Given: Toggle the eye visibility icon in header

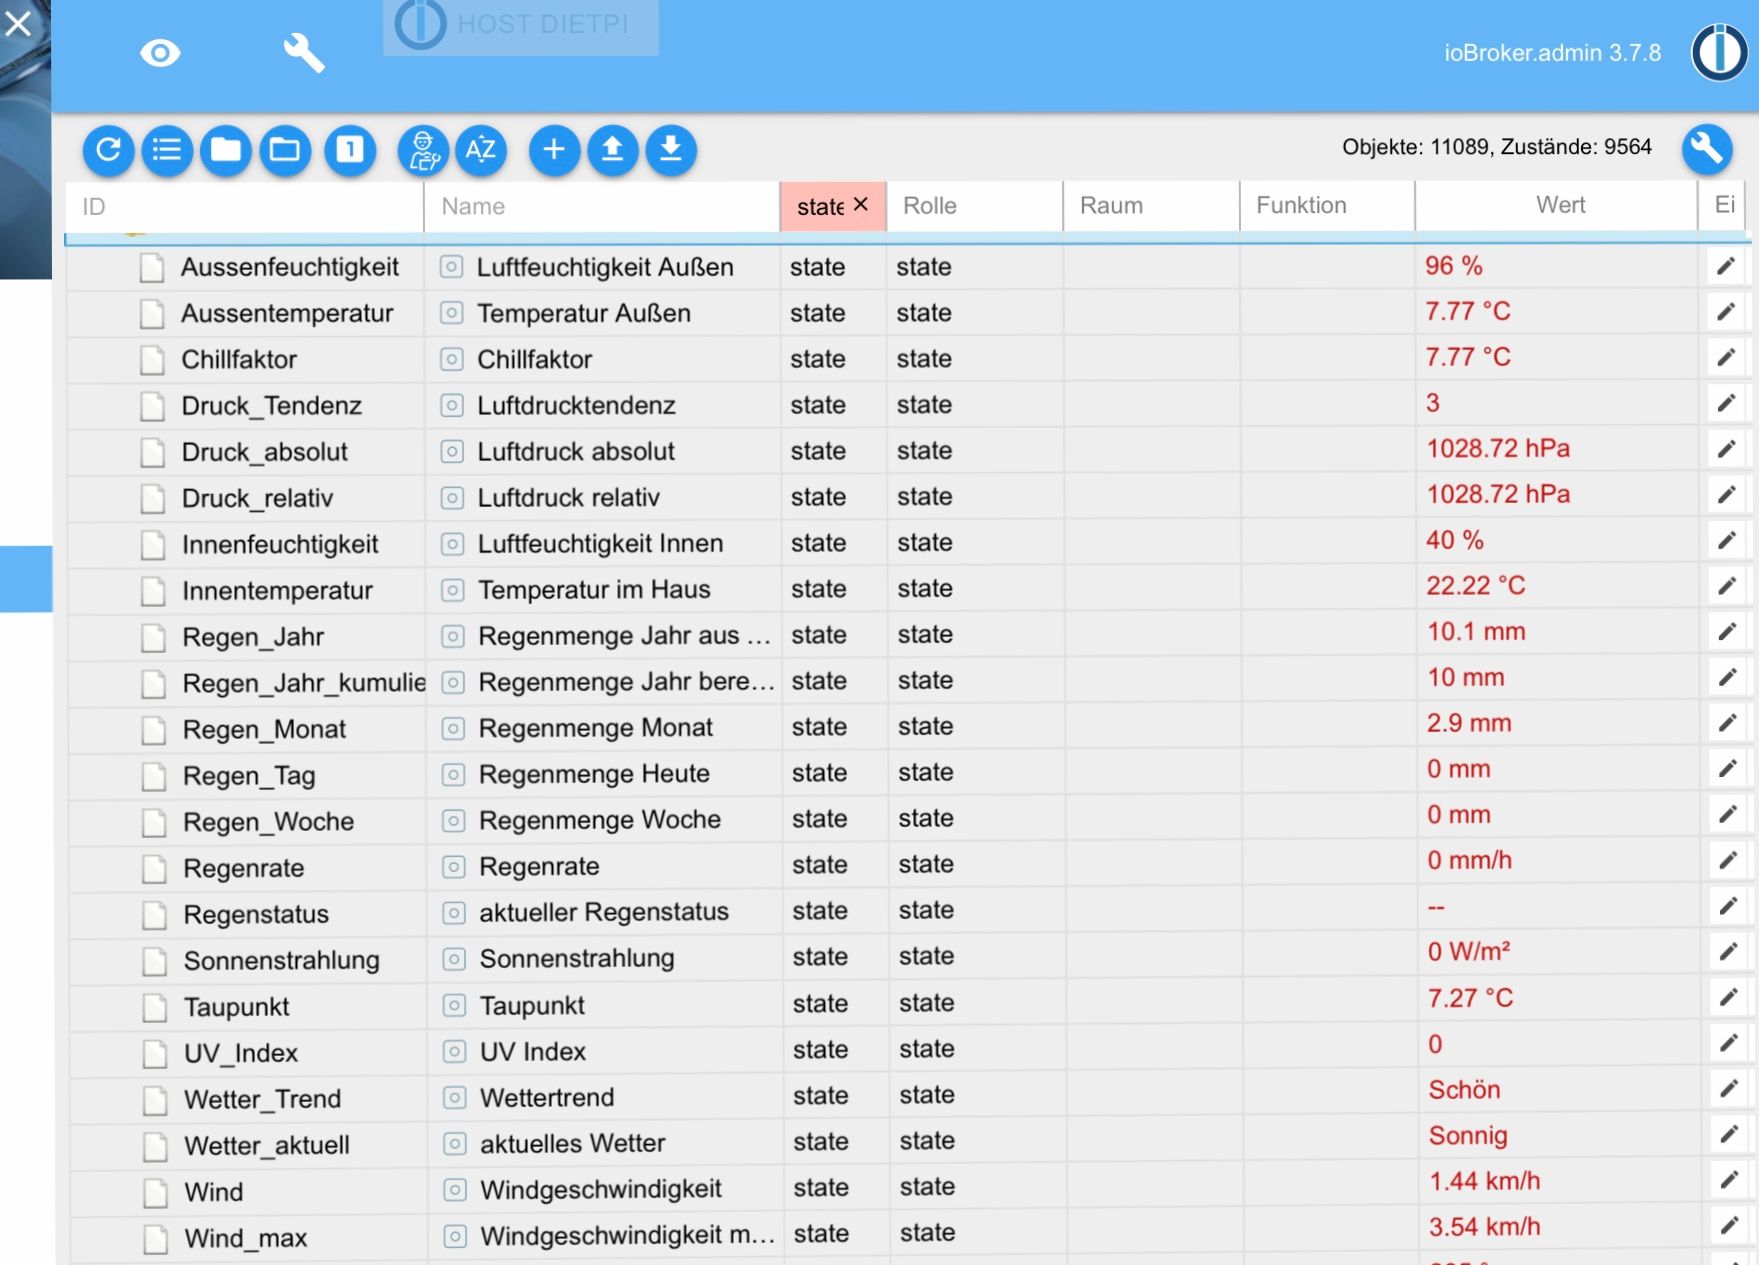Looking at the screenshot, I should point(160,53).
